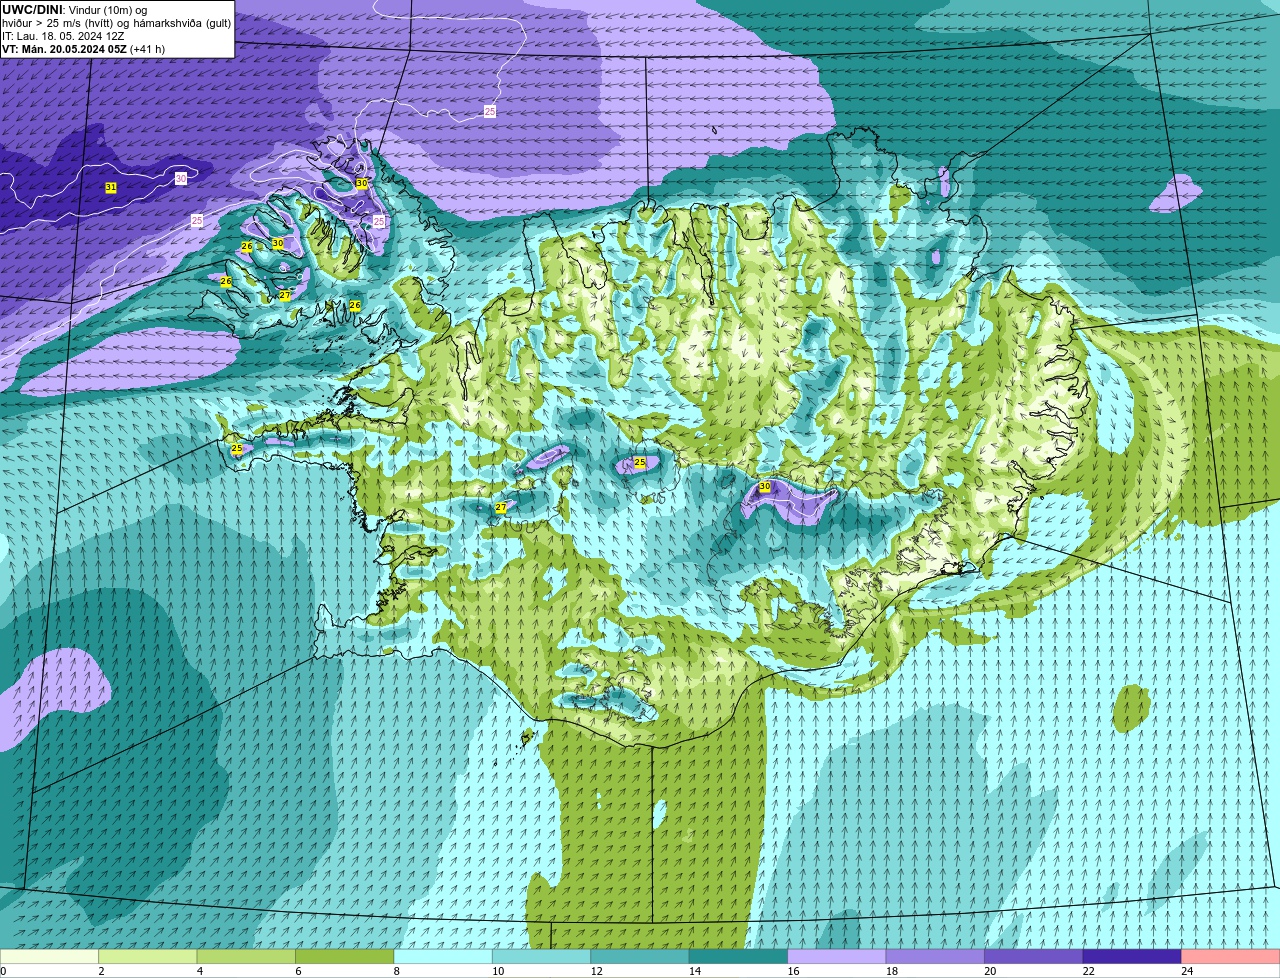Click the light teal 10–12 m/s legend swatch
The image size is (1280, 978).
point(542,956)
